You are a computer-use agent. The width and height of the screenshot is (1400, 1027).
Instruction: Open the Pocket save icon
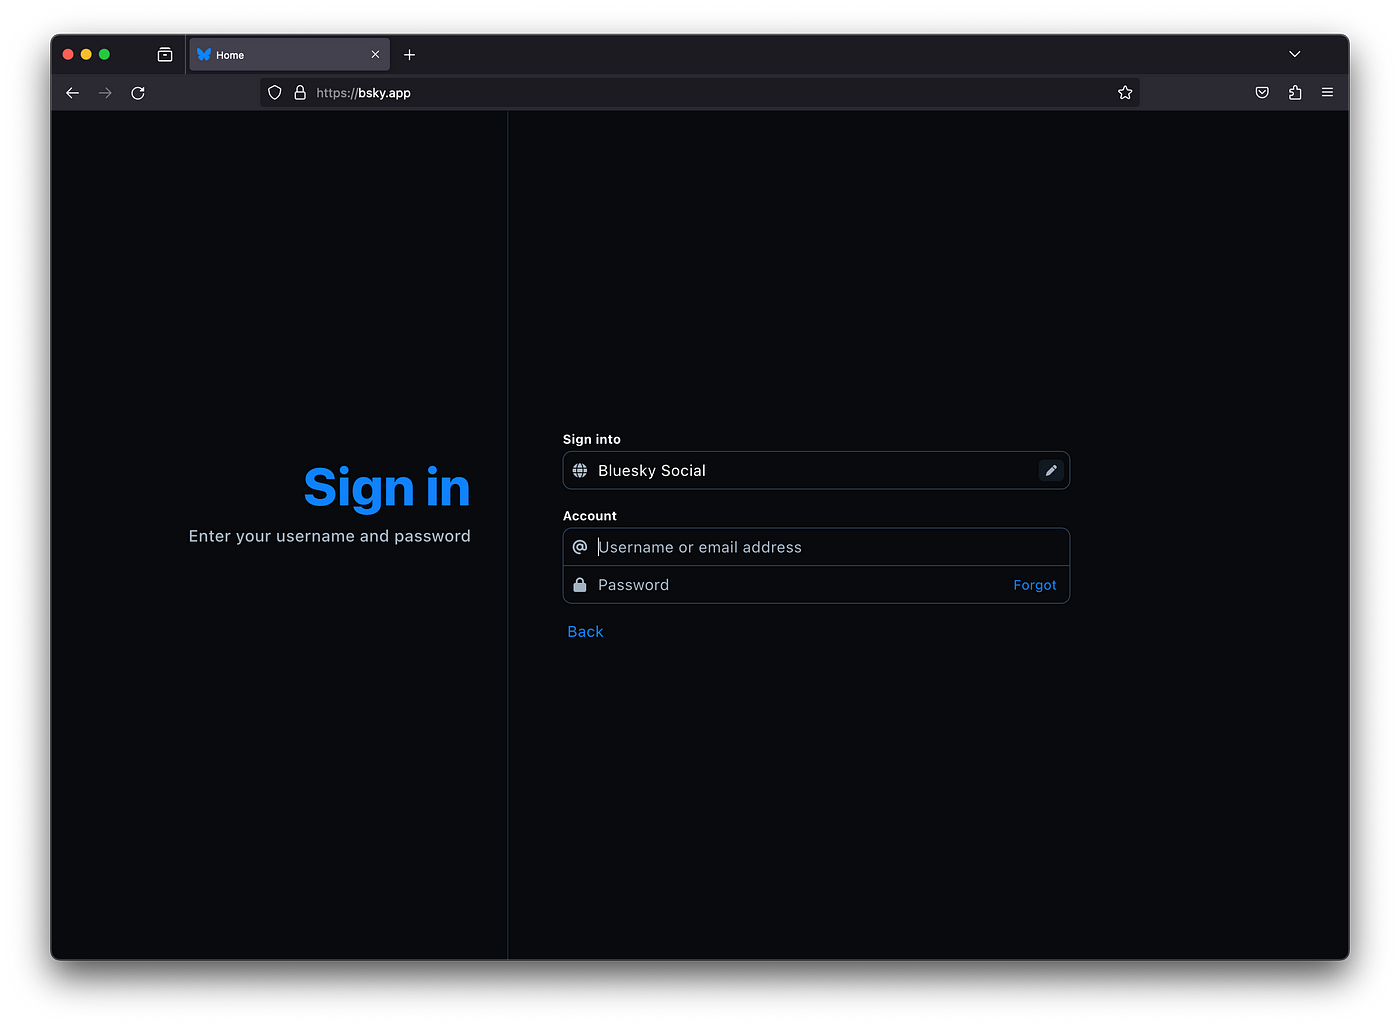pos(1262,93)
